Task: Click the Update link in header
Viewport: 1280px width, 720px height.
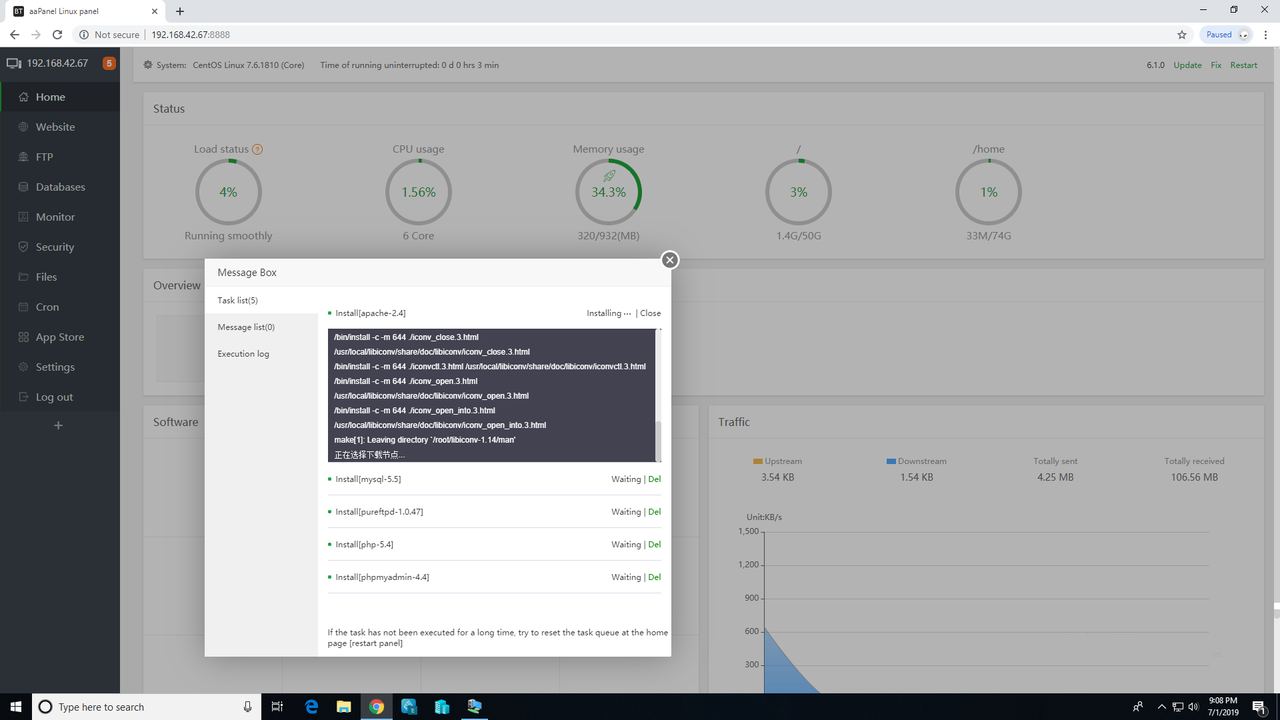Action: [1187, 65]
